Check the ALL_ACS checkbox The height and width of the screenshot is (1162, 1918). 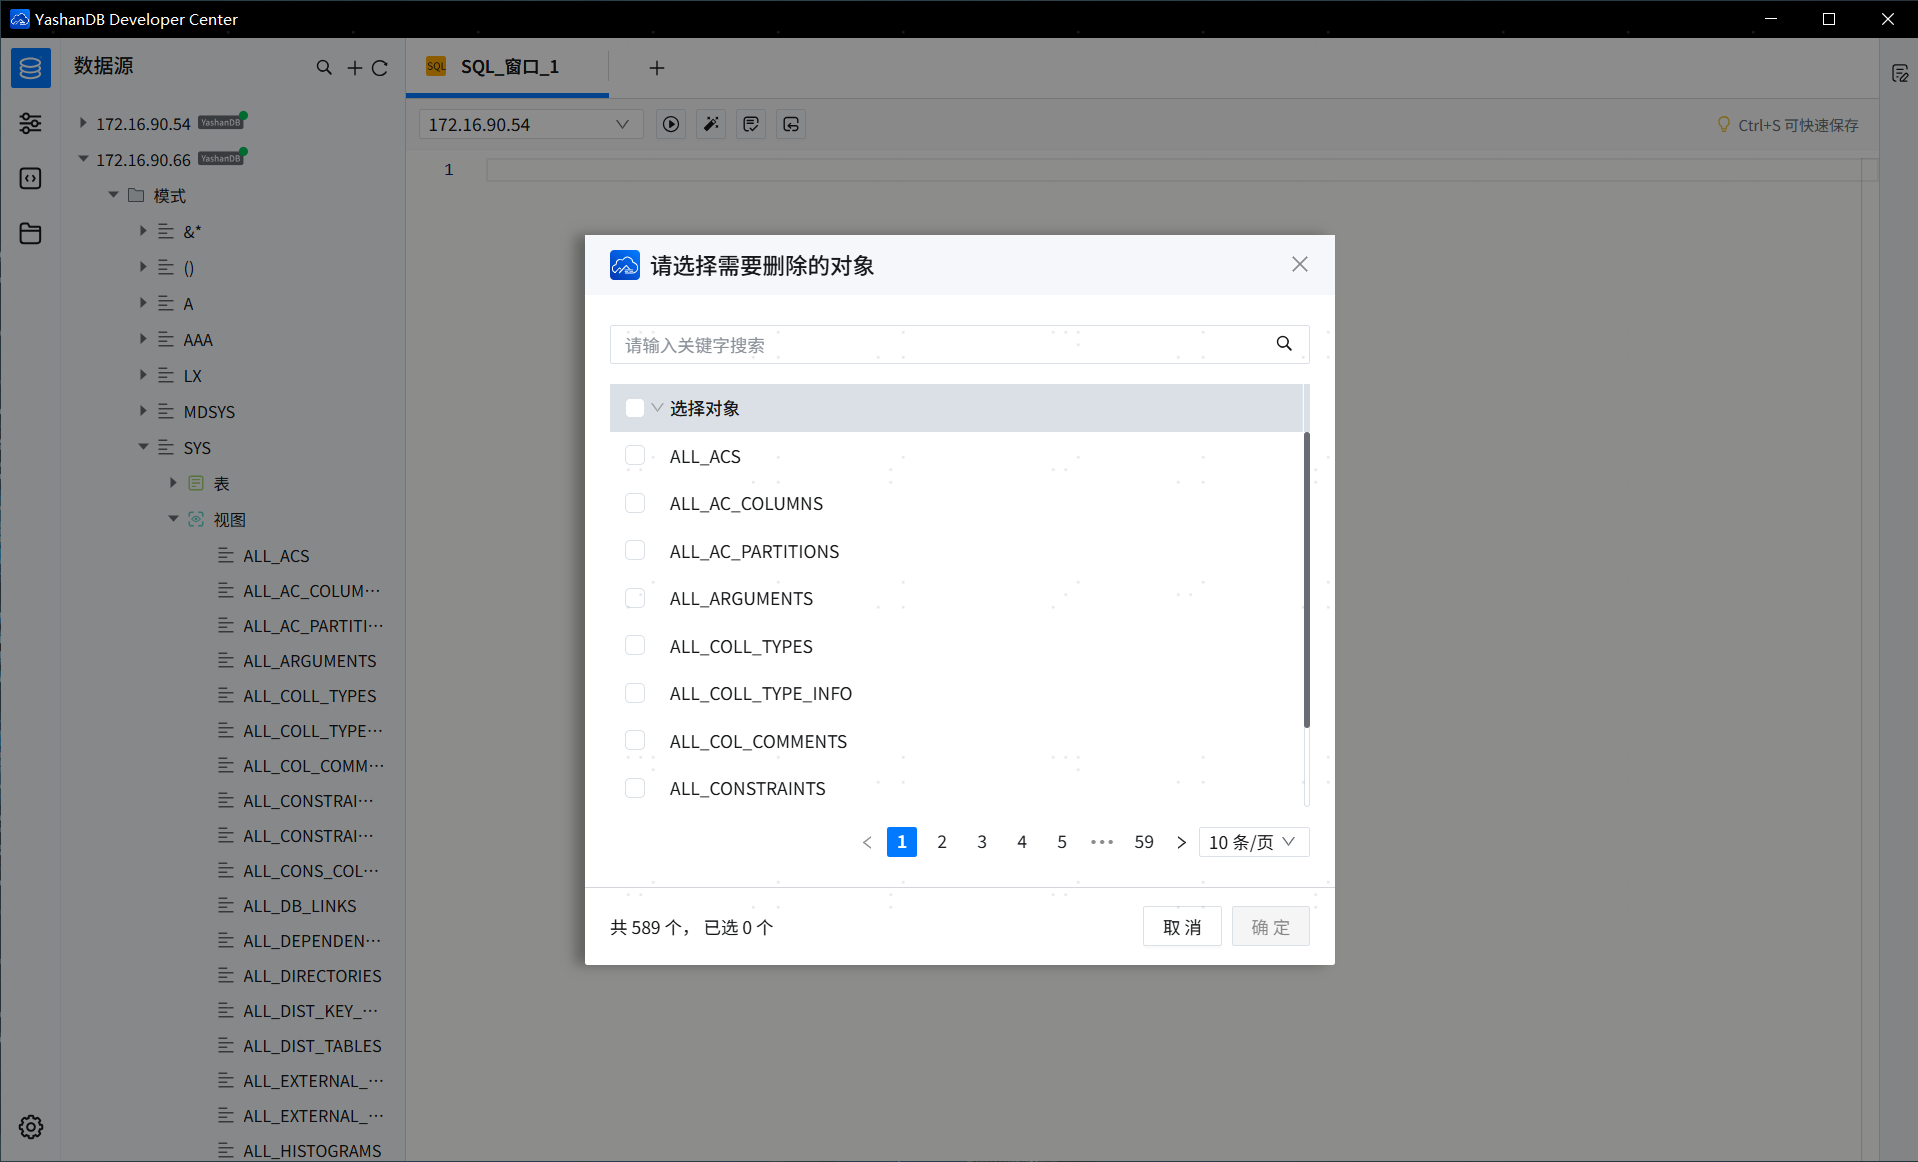636,456
